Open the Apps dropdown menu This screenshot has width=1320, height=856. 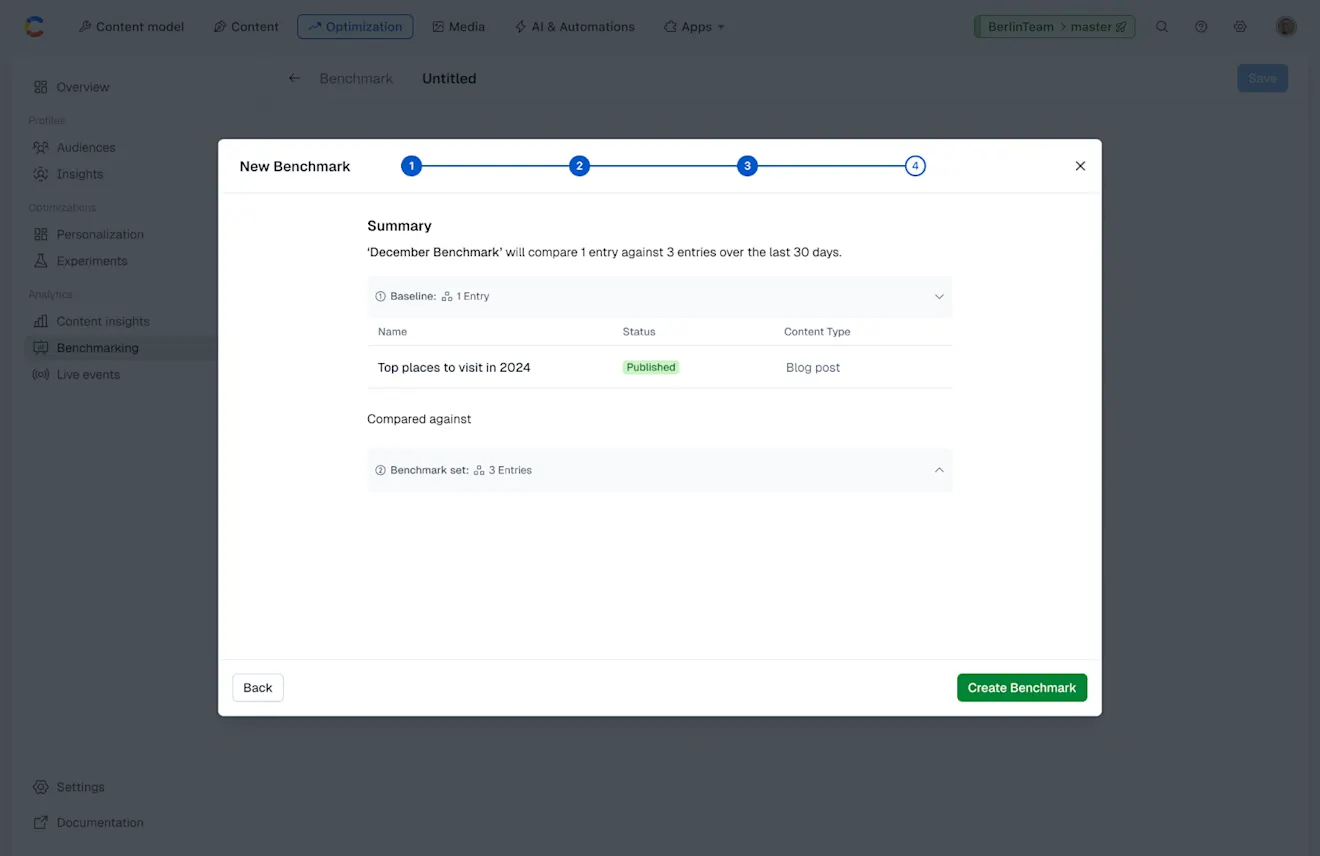(694, 27)
